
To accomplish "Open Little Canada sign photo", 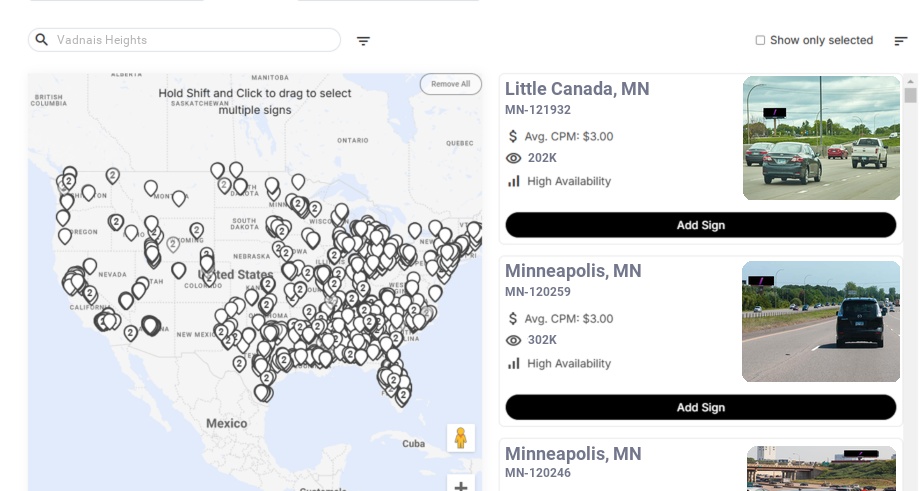I will tap(821, 138).
